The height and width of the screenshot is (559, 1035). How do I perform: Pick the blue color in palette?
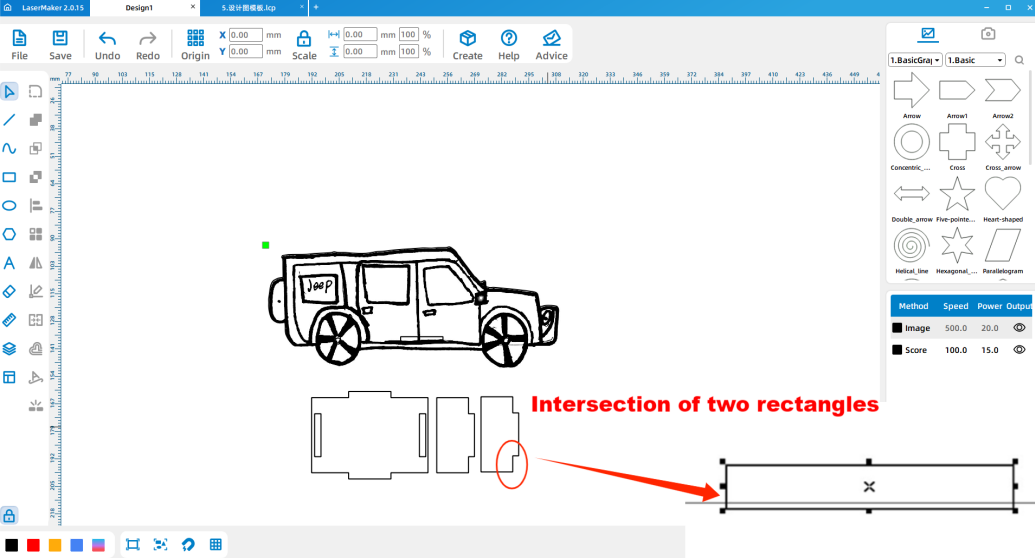(x=77, y=545)
